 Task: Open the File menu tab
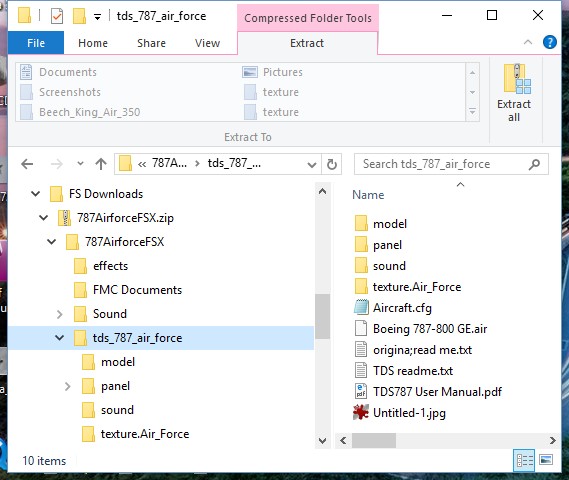[x=36, y=43]
